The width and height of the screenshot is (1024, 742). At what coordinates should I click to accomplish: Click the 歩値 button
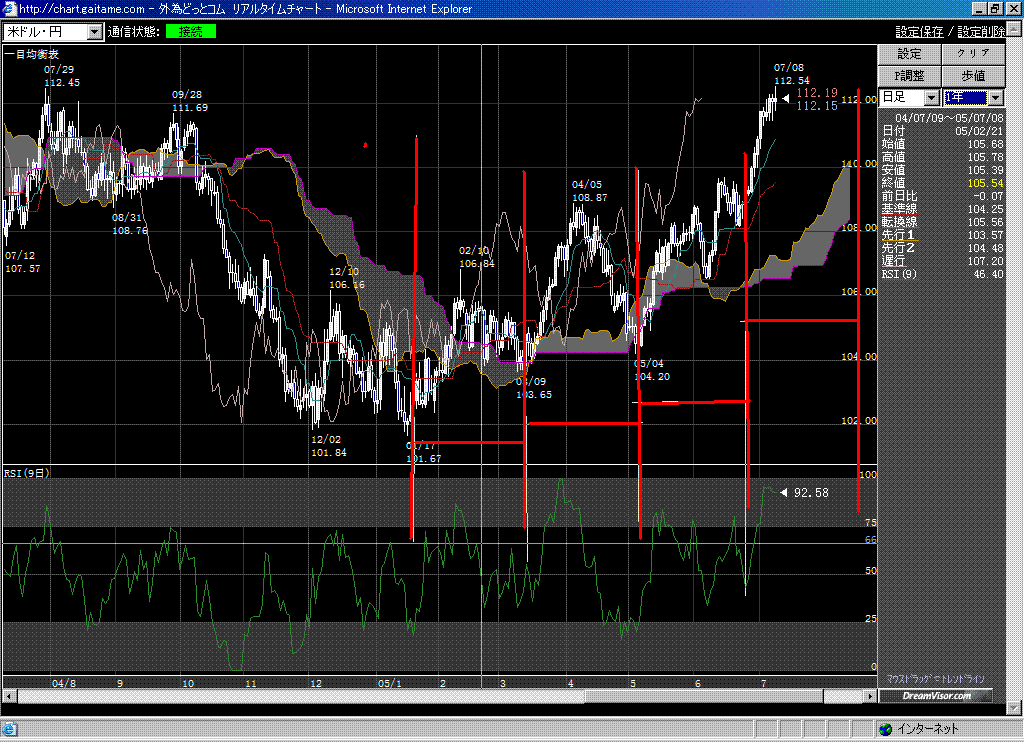click(x=973, y=76)
